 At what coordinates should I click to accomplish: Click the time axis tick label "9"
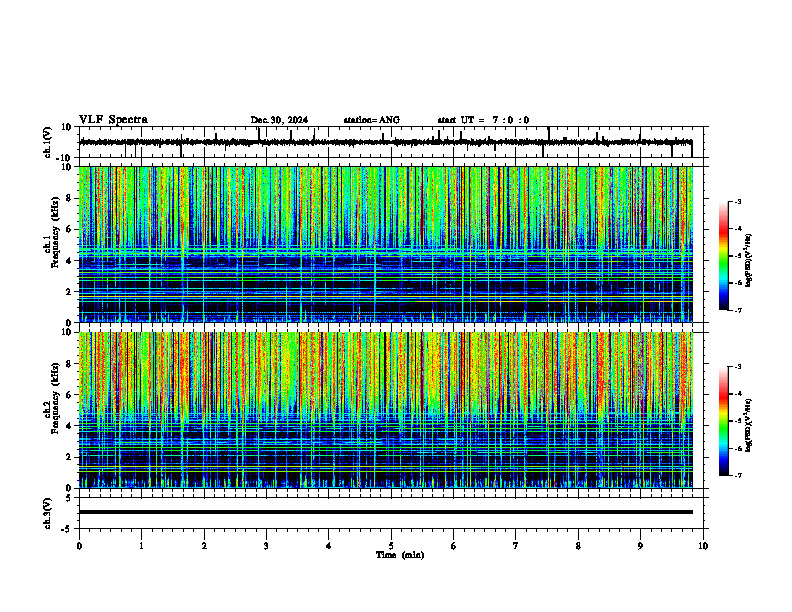click(x=640, y=546)
